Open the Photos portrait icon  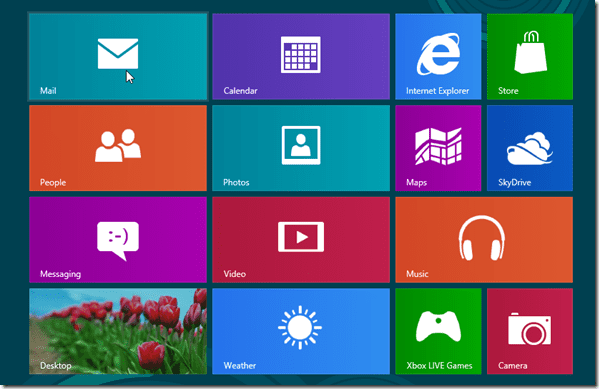[x=301, y=145]
